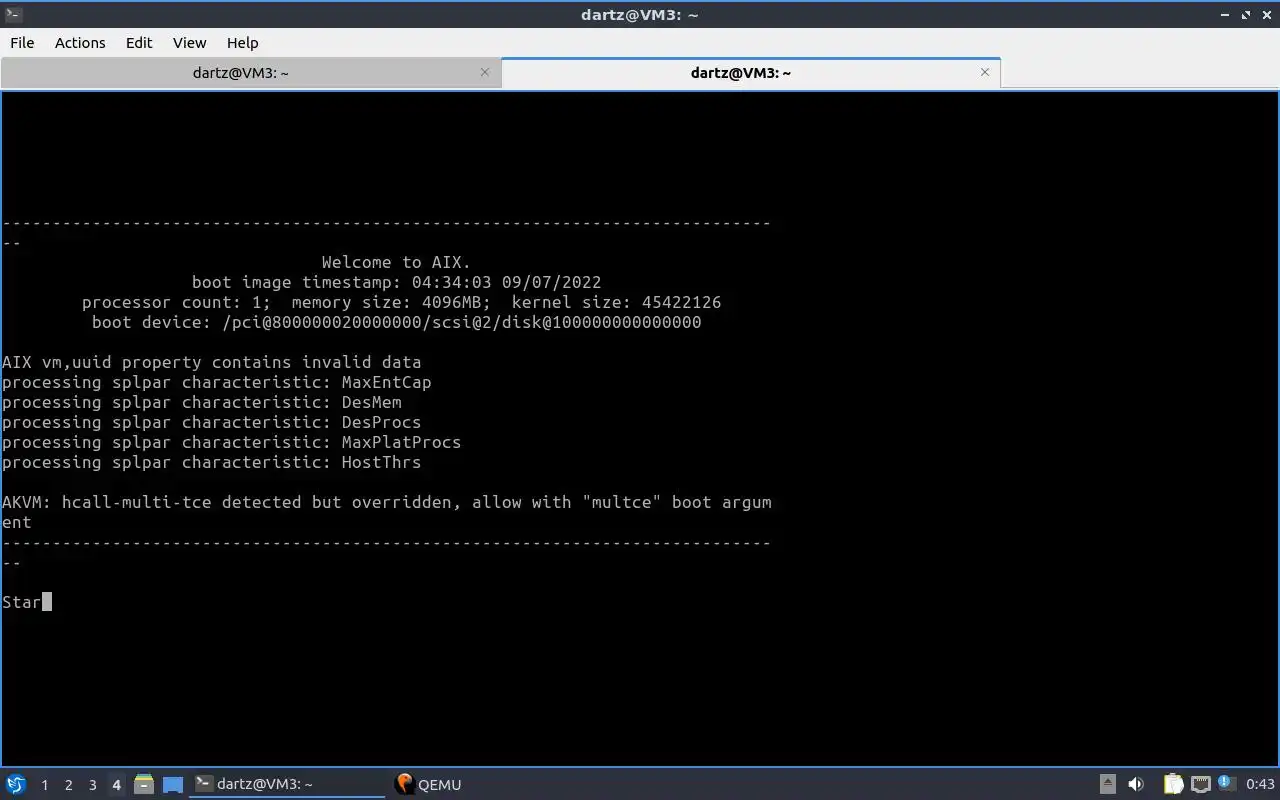Click the boot image timestamp line
1280x800 pixels.
point(396,283)
